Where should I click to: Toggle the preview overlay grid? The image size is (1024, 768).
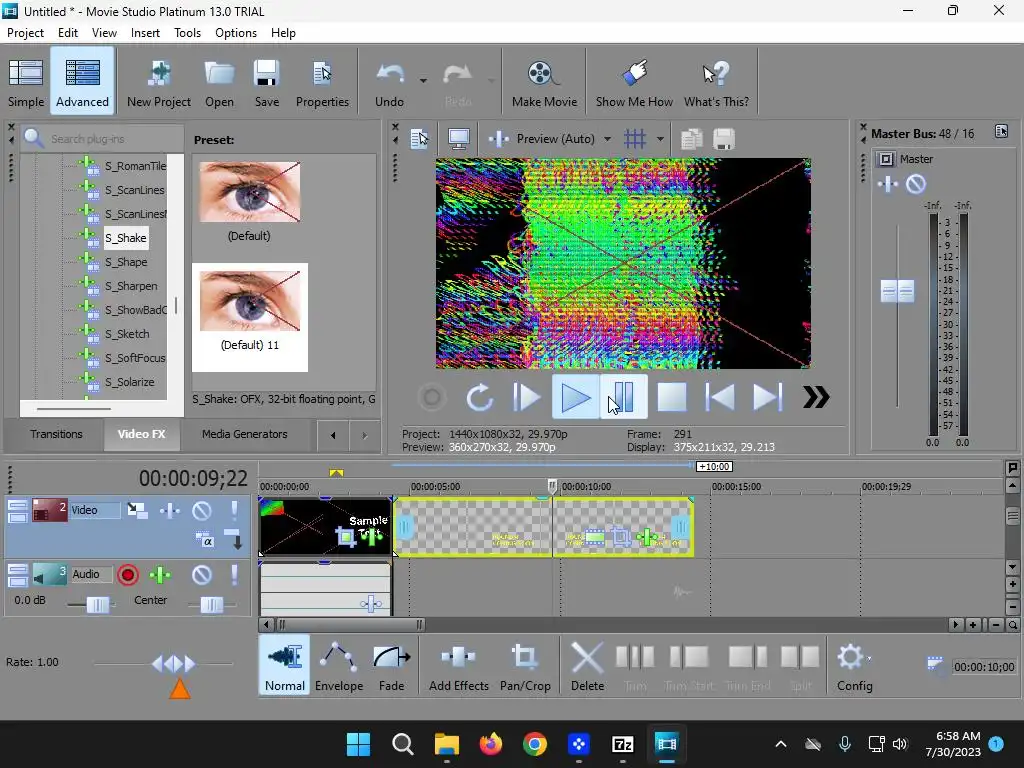coord(635,139)
